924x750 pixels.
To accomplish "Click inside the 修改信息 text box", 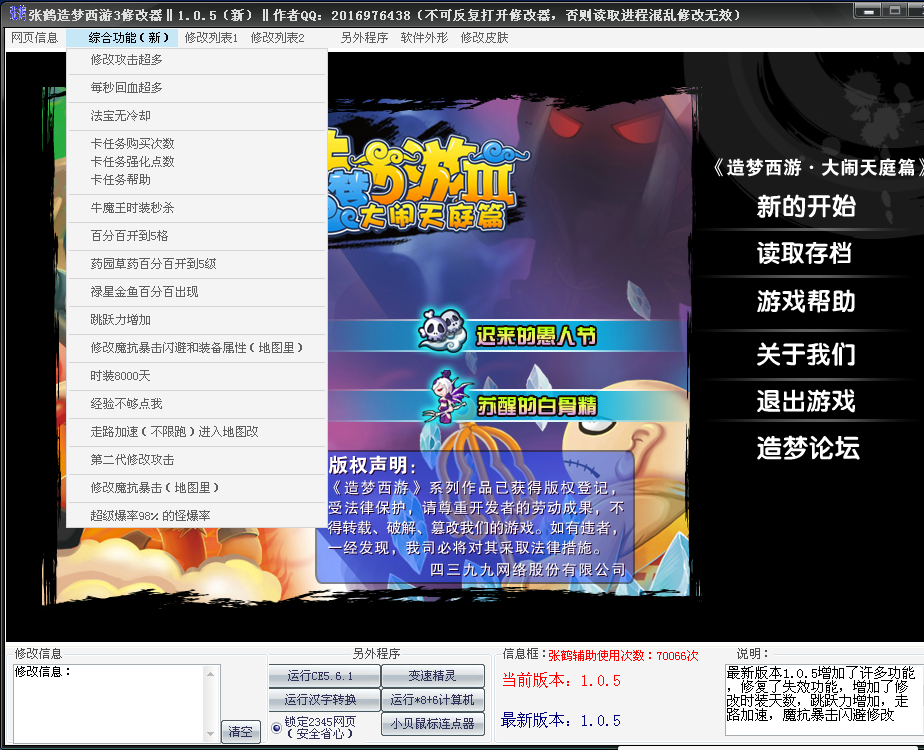I will pyautogui.click(x=108, y=704).
